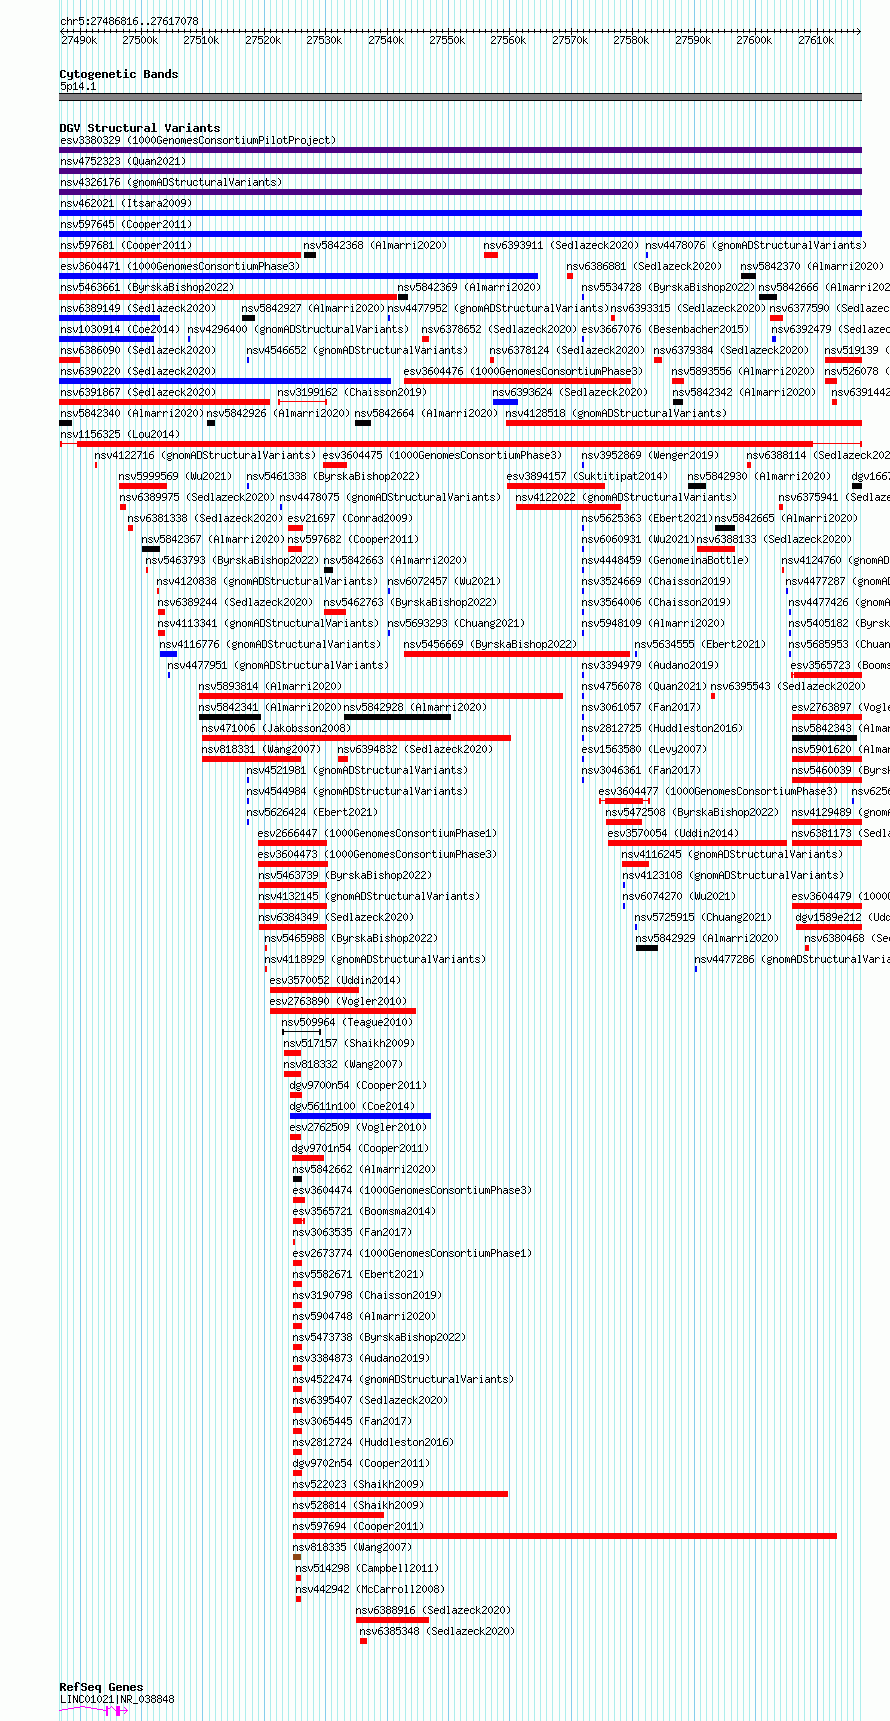Screen dimensions: 890x1721
Task: Click esv2673774 1000GenomesConsortiumPhase1 label
Action: (413, 1253)
